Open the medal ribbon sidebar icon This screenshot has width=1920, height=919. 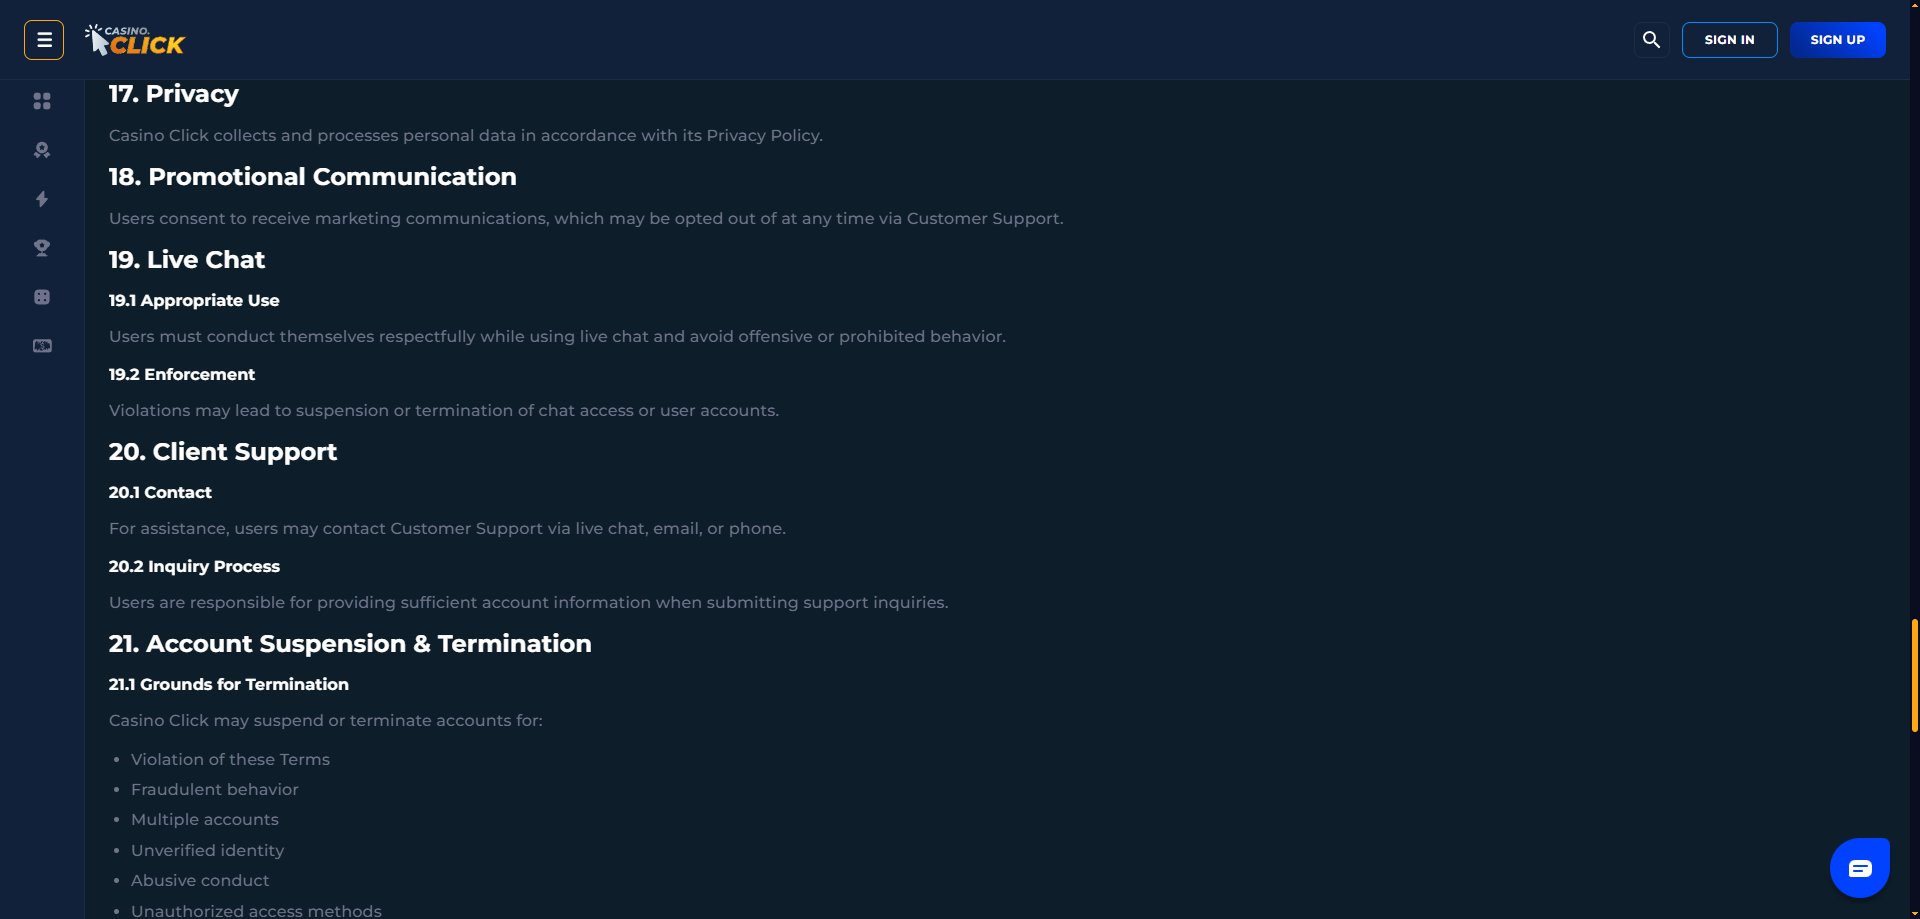(x=42, y=150)
